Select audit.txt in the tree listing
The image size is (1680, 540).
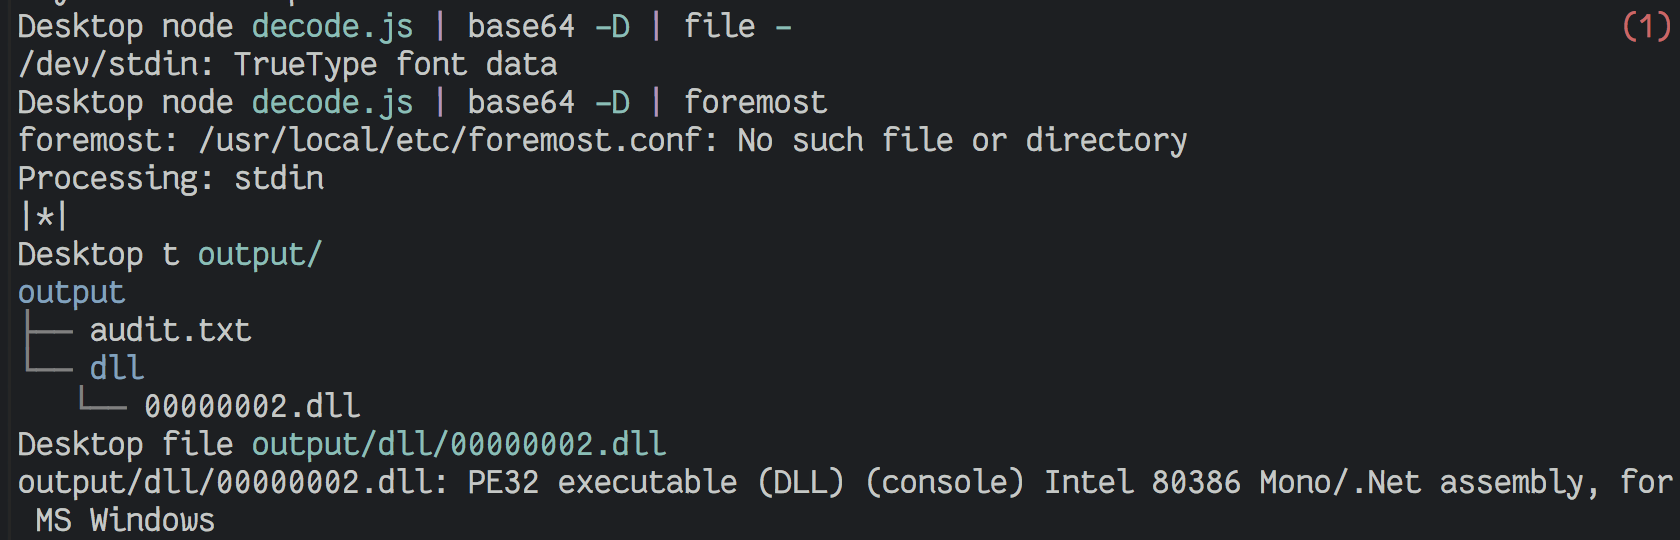[x=170, y=330]
